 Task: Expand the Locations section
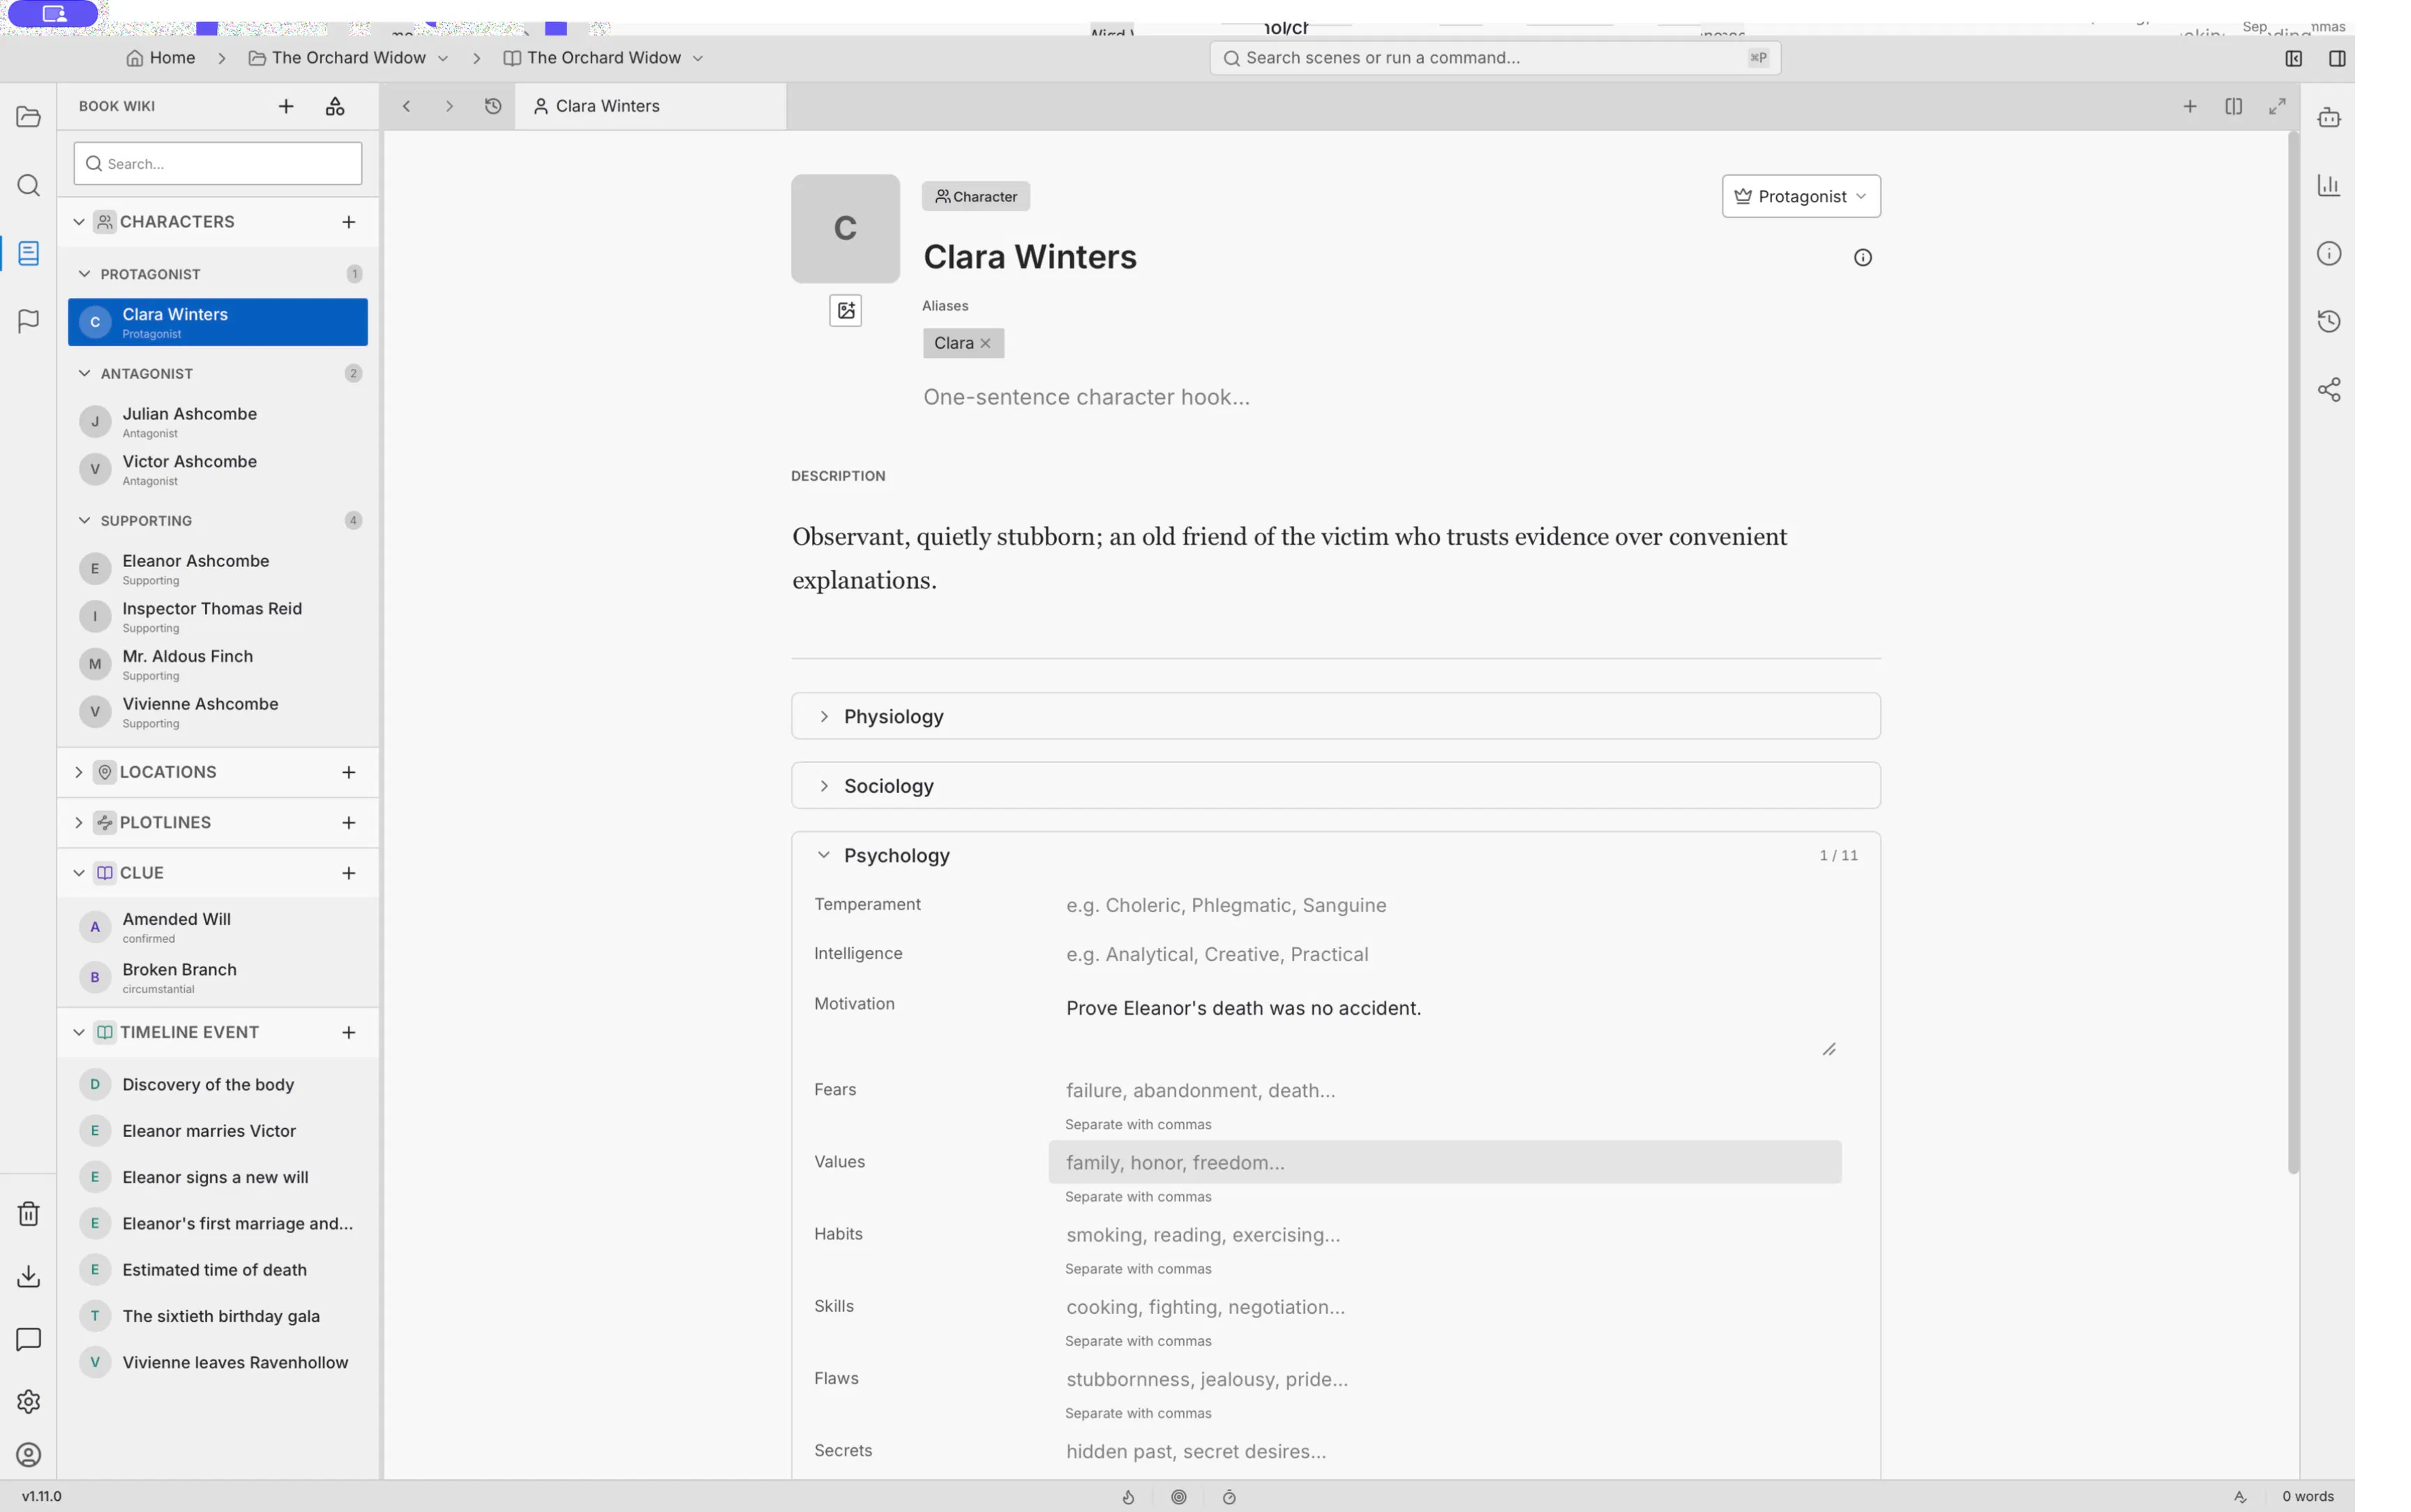[x=79, y=772]
